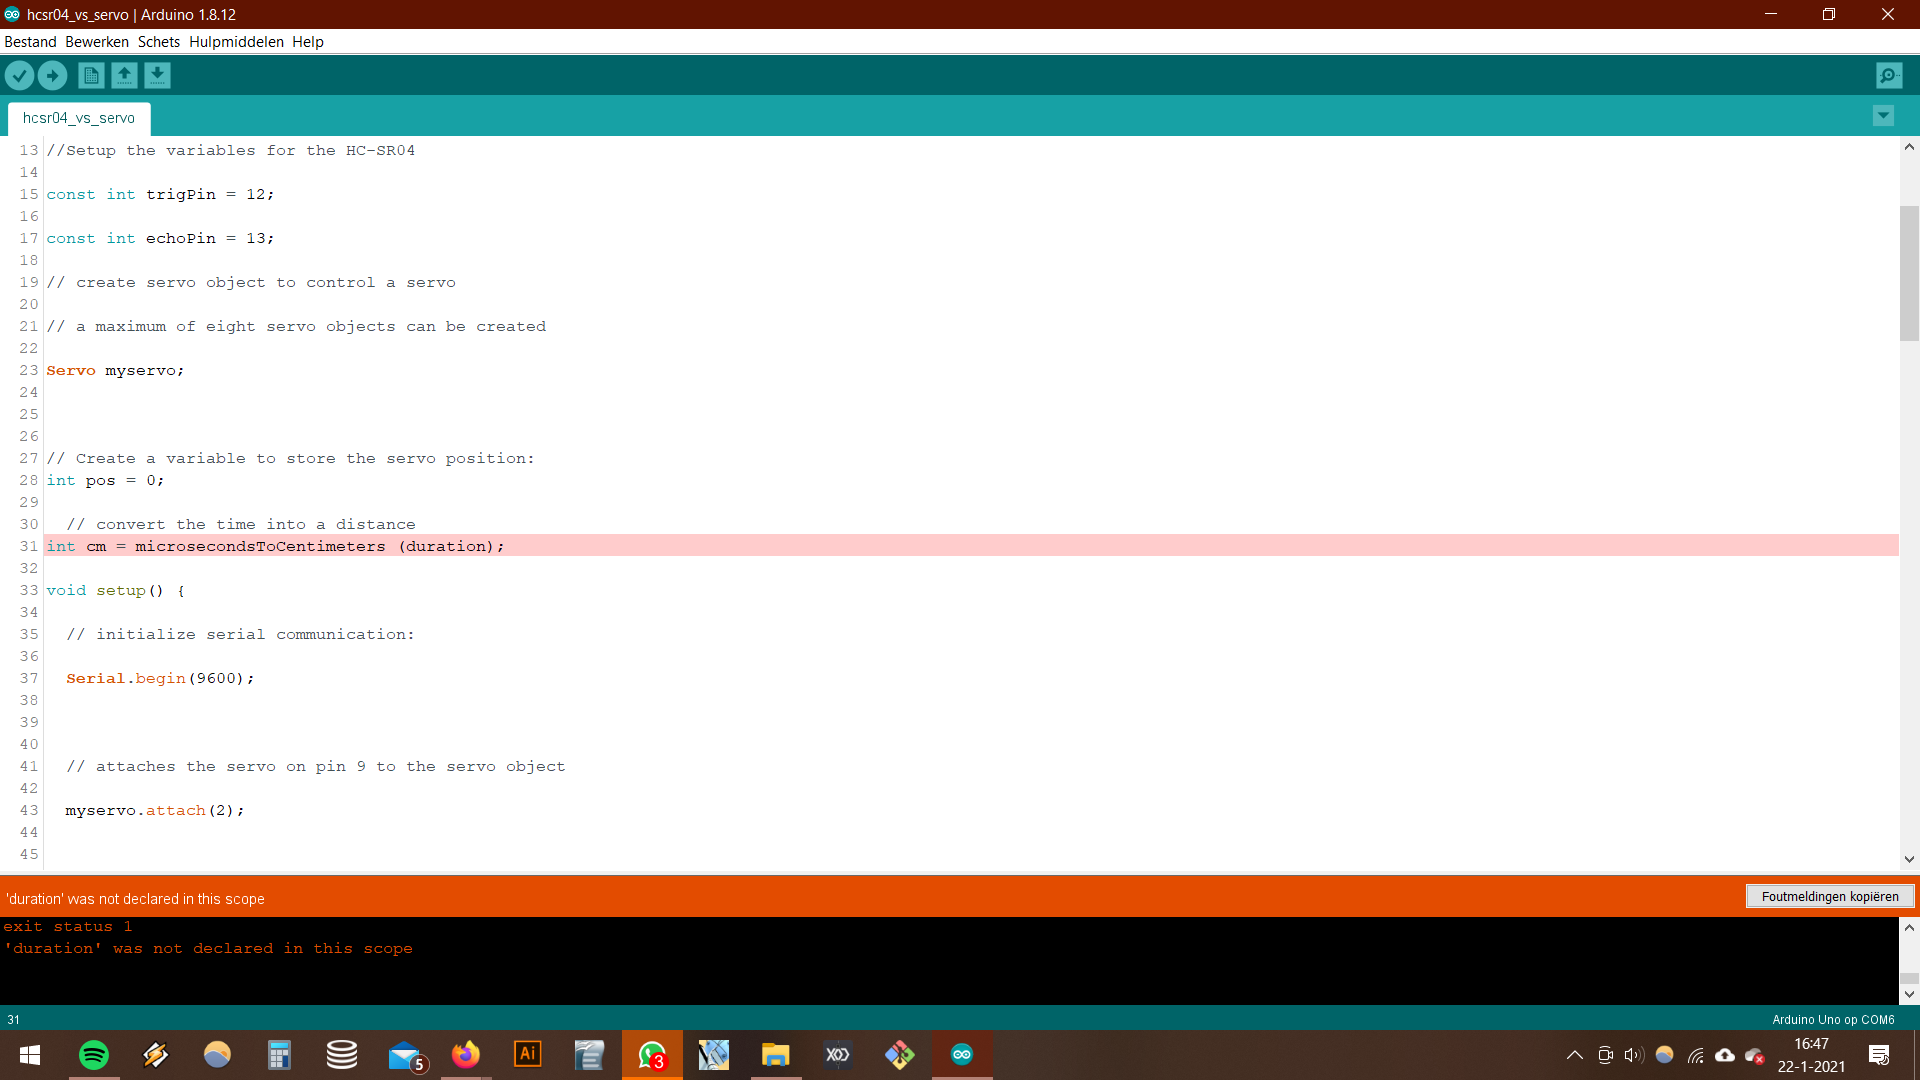The height and width of the screenshot is (1080, 1920).
Task: Click the Verify (checkmark) button to compile sketch
Action: click(x=19, y=75)
